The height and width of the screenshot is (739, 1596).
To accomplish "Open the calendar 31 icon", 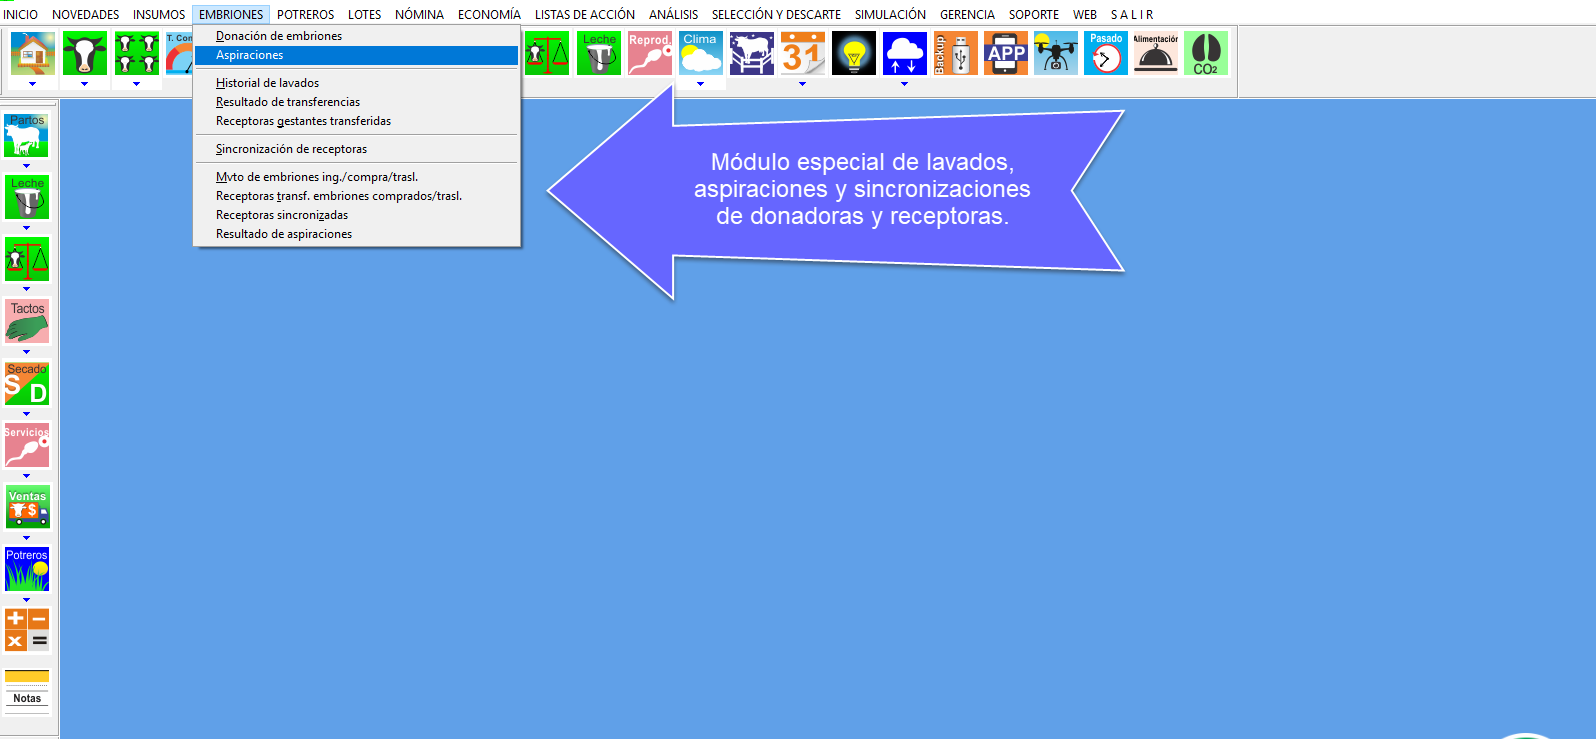I will tap(803, 53).
